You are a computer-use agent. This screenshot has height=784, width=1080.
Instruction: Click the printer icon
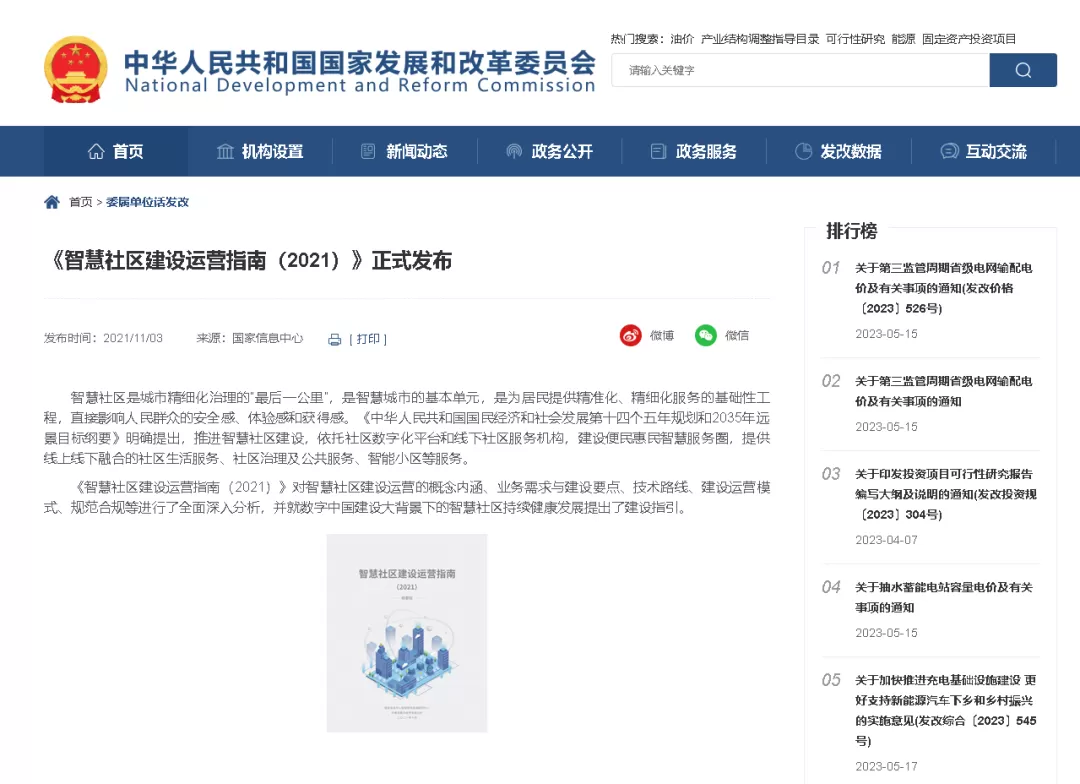click(335, 339)
